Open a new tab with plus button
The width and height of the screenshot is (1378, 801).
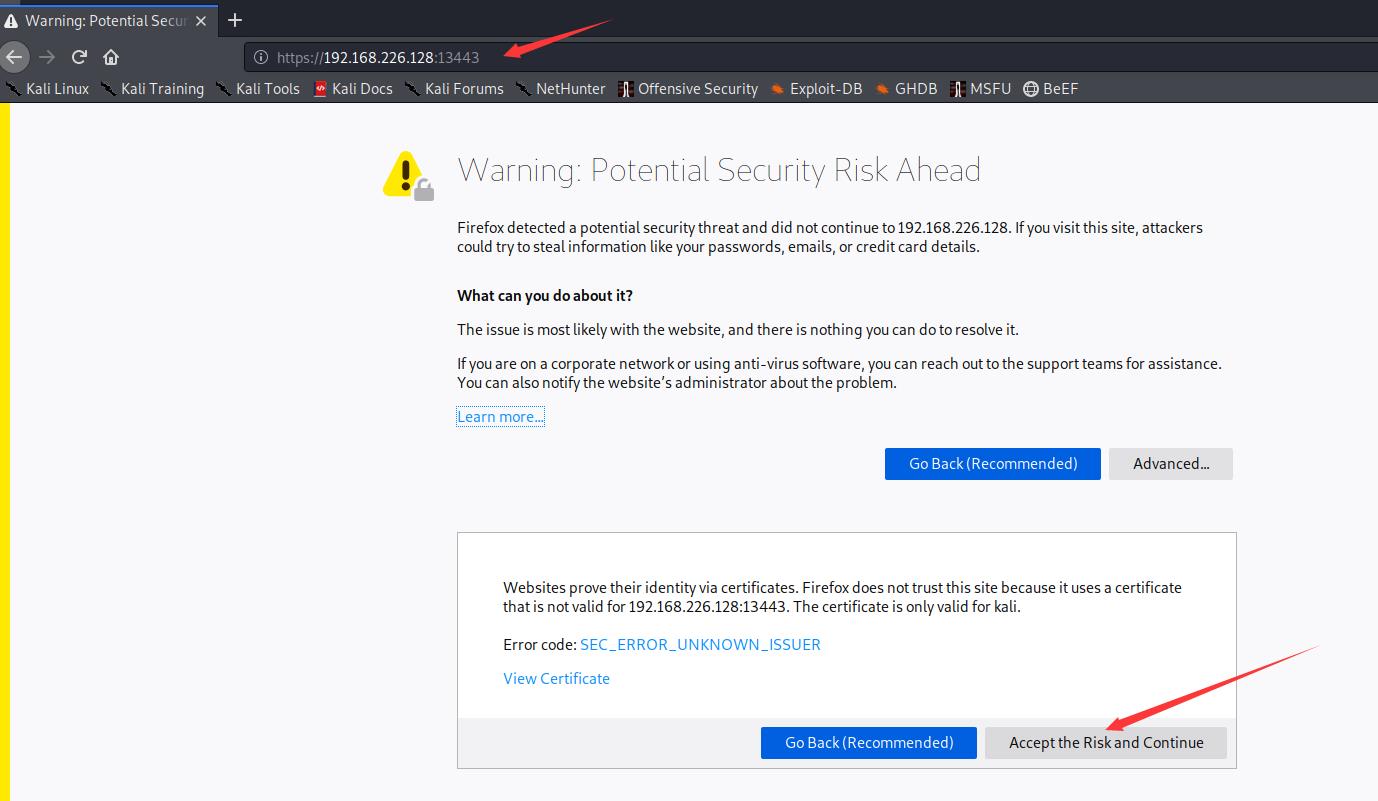click(235, 20)
